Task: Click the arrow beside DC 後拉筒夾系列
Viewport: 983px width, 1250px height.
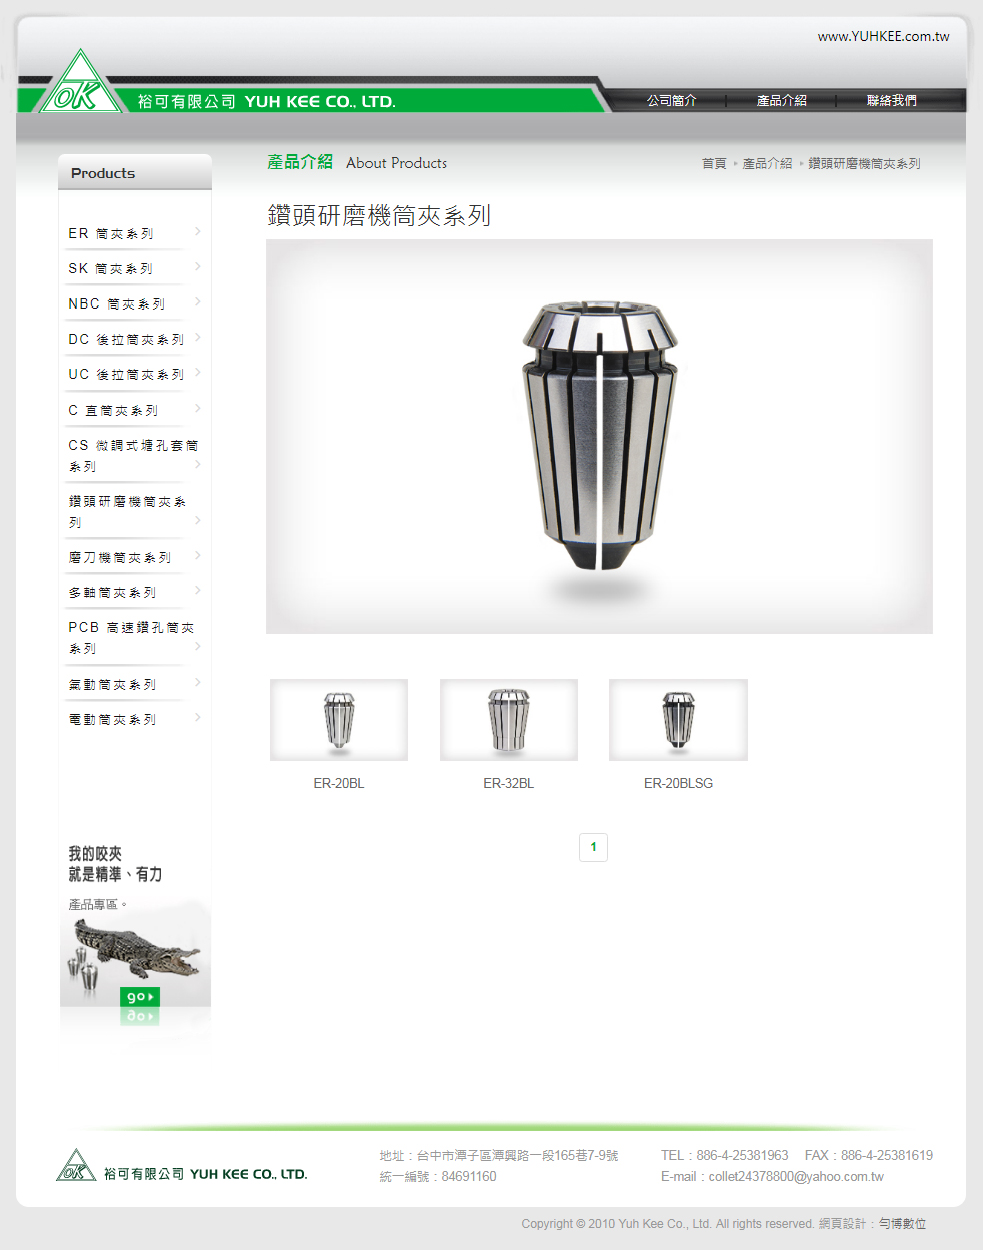Action: click(198, 337)
